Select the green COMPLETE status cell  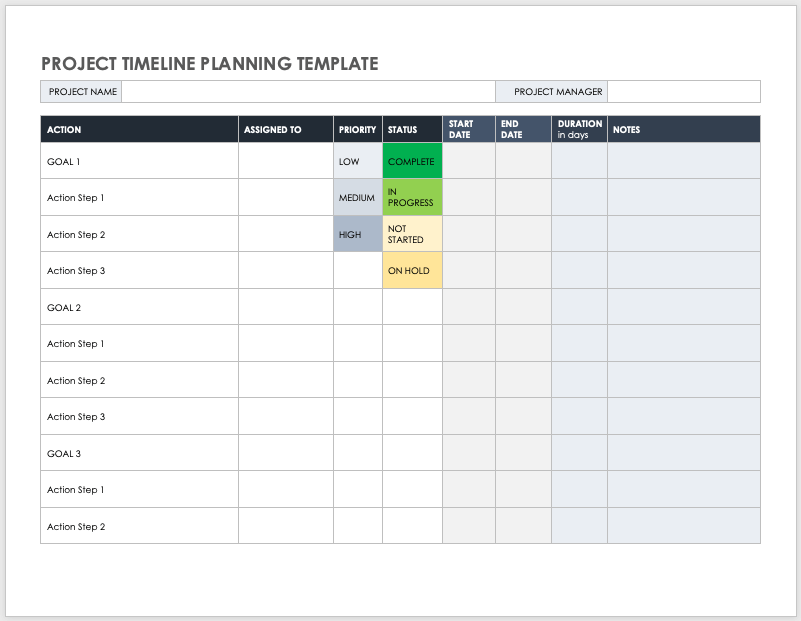[412, 161]
